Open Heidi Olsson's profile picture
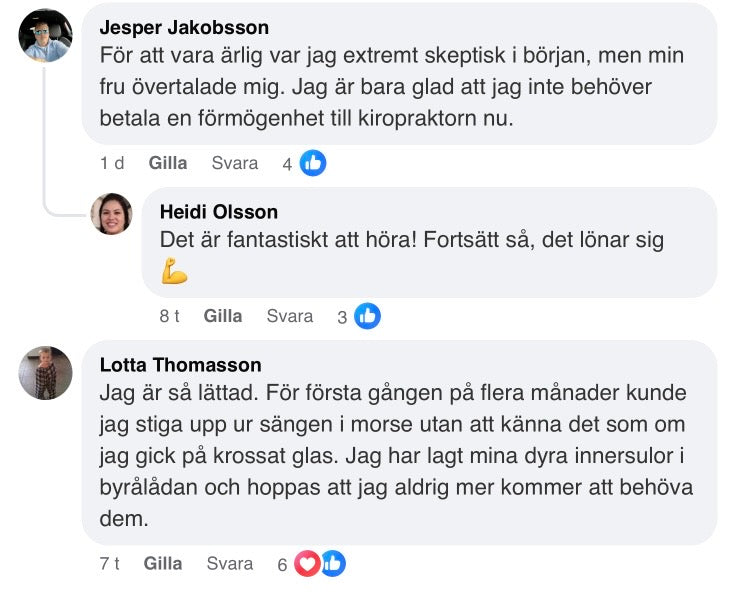Screen dimensions: 736x595 (112, 214)
